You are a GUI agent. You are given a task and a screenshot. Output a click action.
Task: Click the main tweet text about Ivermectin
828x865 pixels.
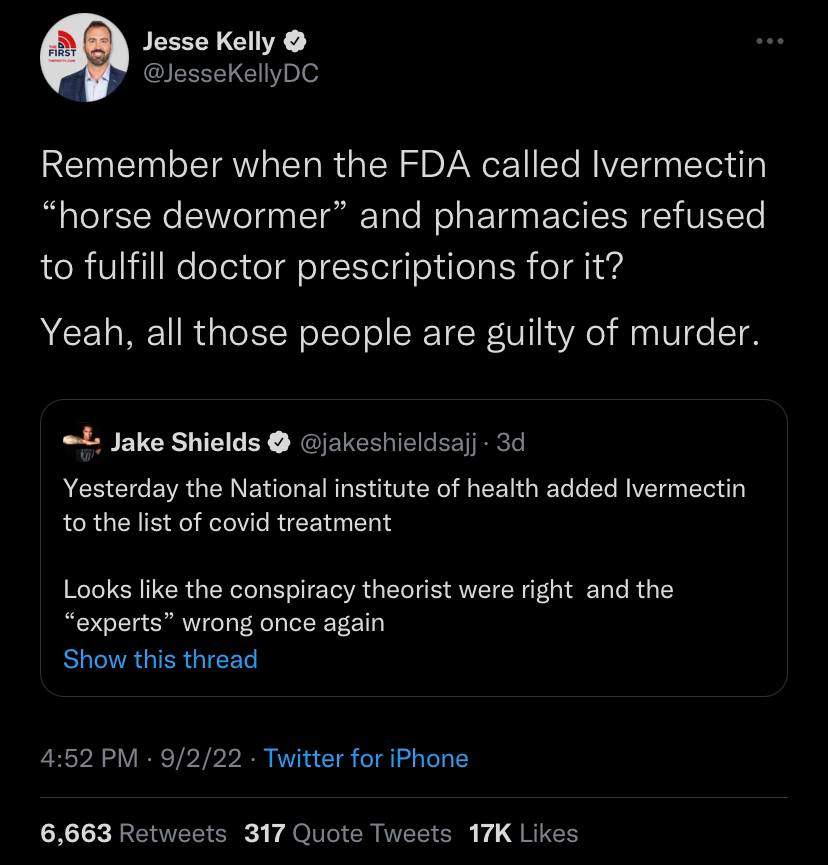[x=403, y=215]
